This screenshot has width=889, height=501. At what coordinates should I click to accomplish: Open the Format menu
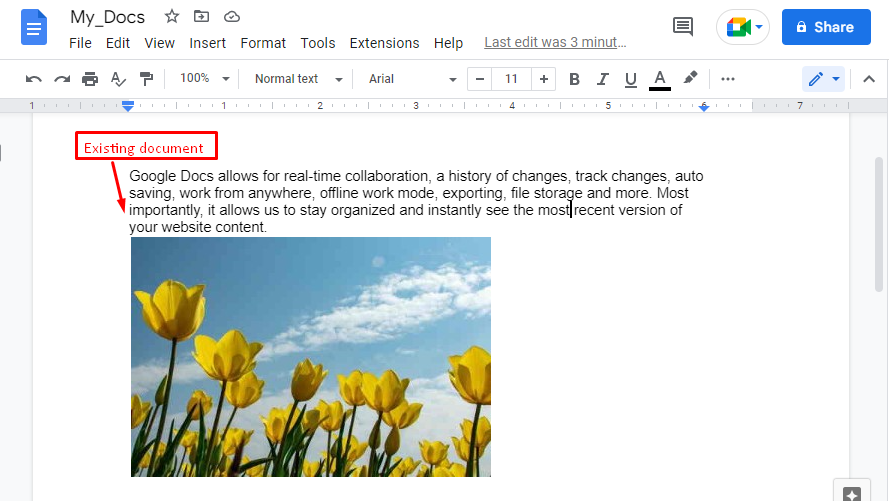click(263, 43)
